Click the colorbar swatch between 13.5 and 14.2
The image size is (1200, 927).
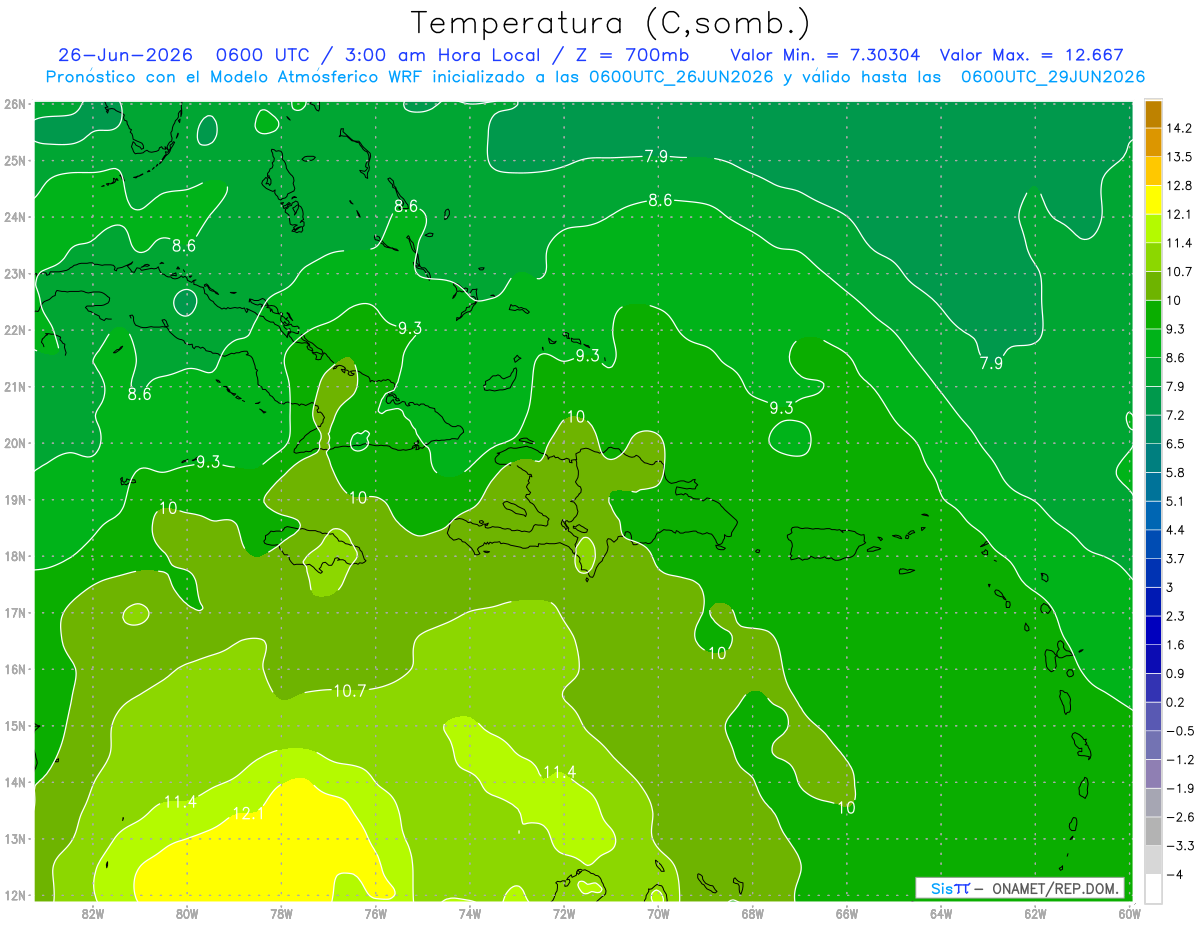[1153, 142]
